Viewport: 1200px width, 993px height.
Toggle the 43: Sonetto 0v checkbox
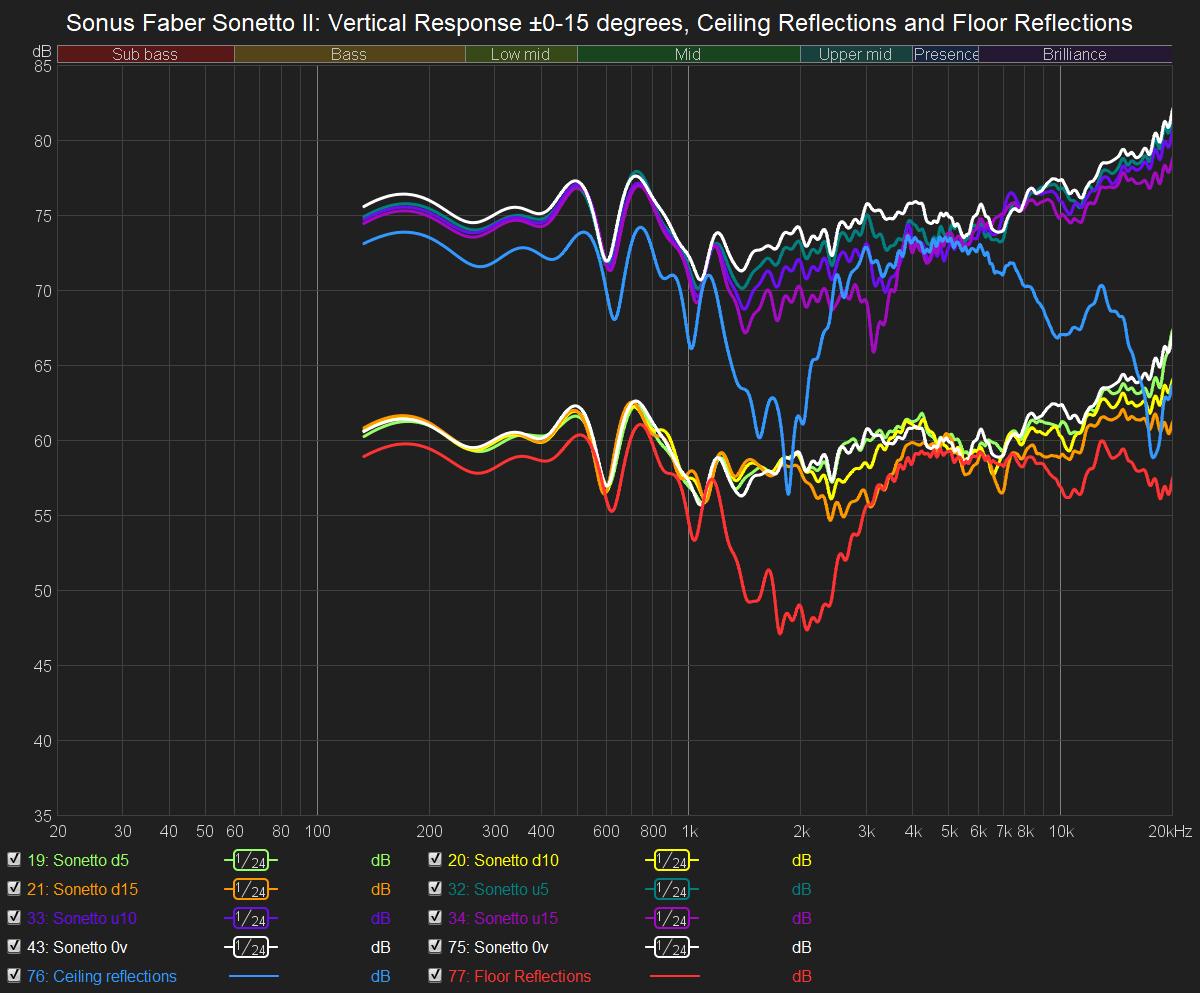[x=14, y=947]
